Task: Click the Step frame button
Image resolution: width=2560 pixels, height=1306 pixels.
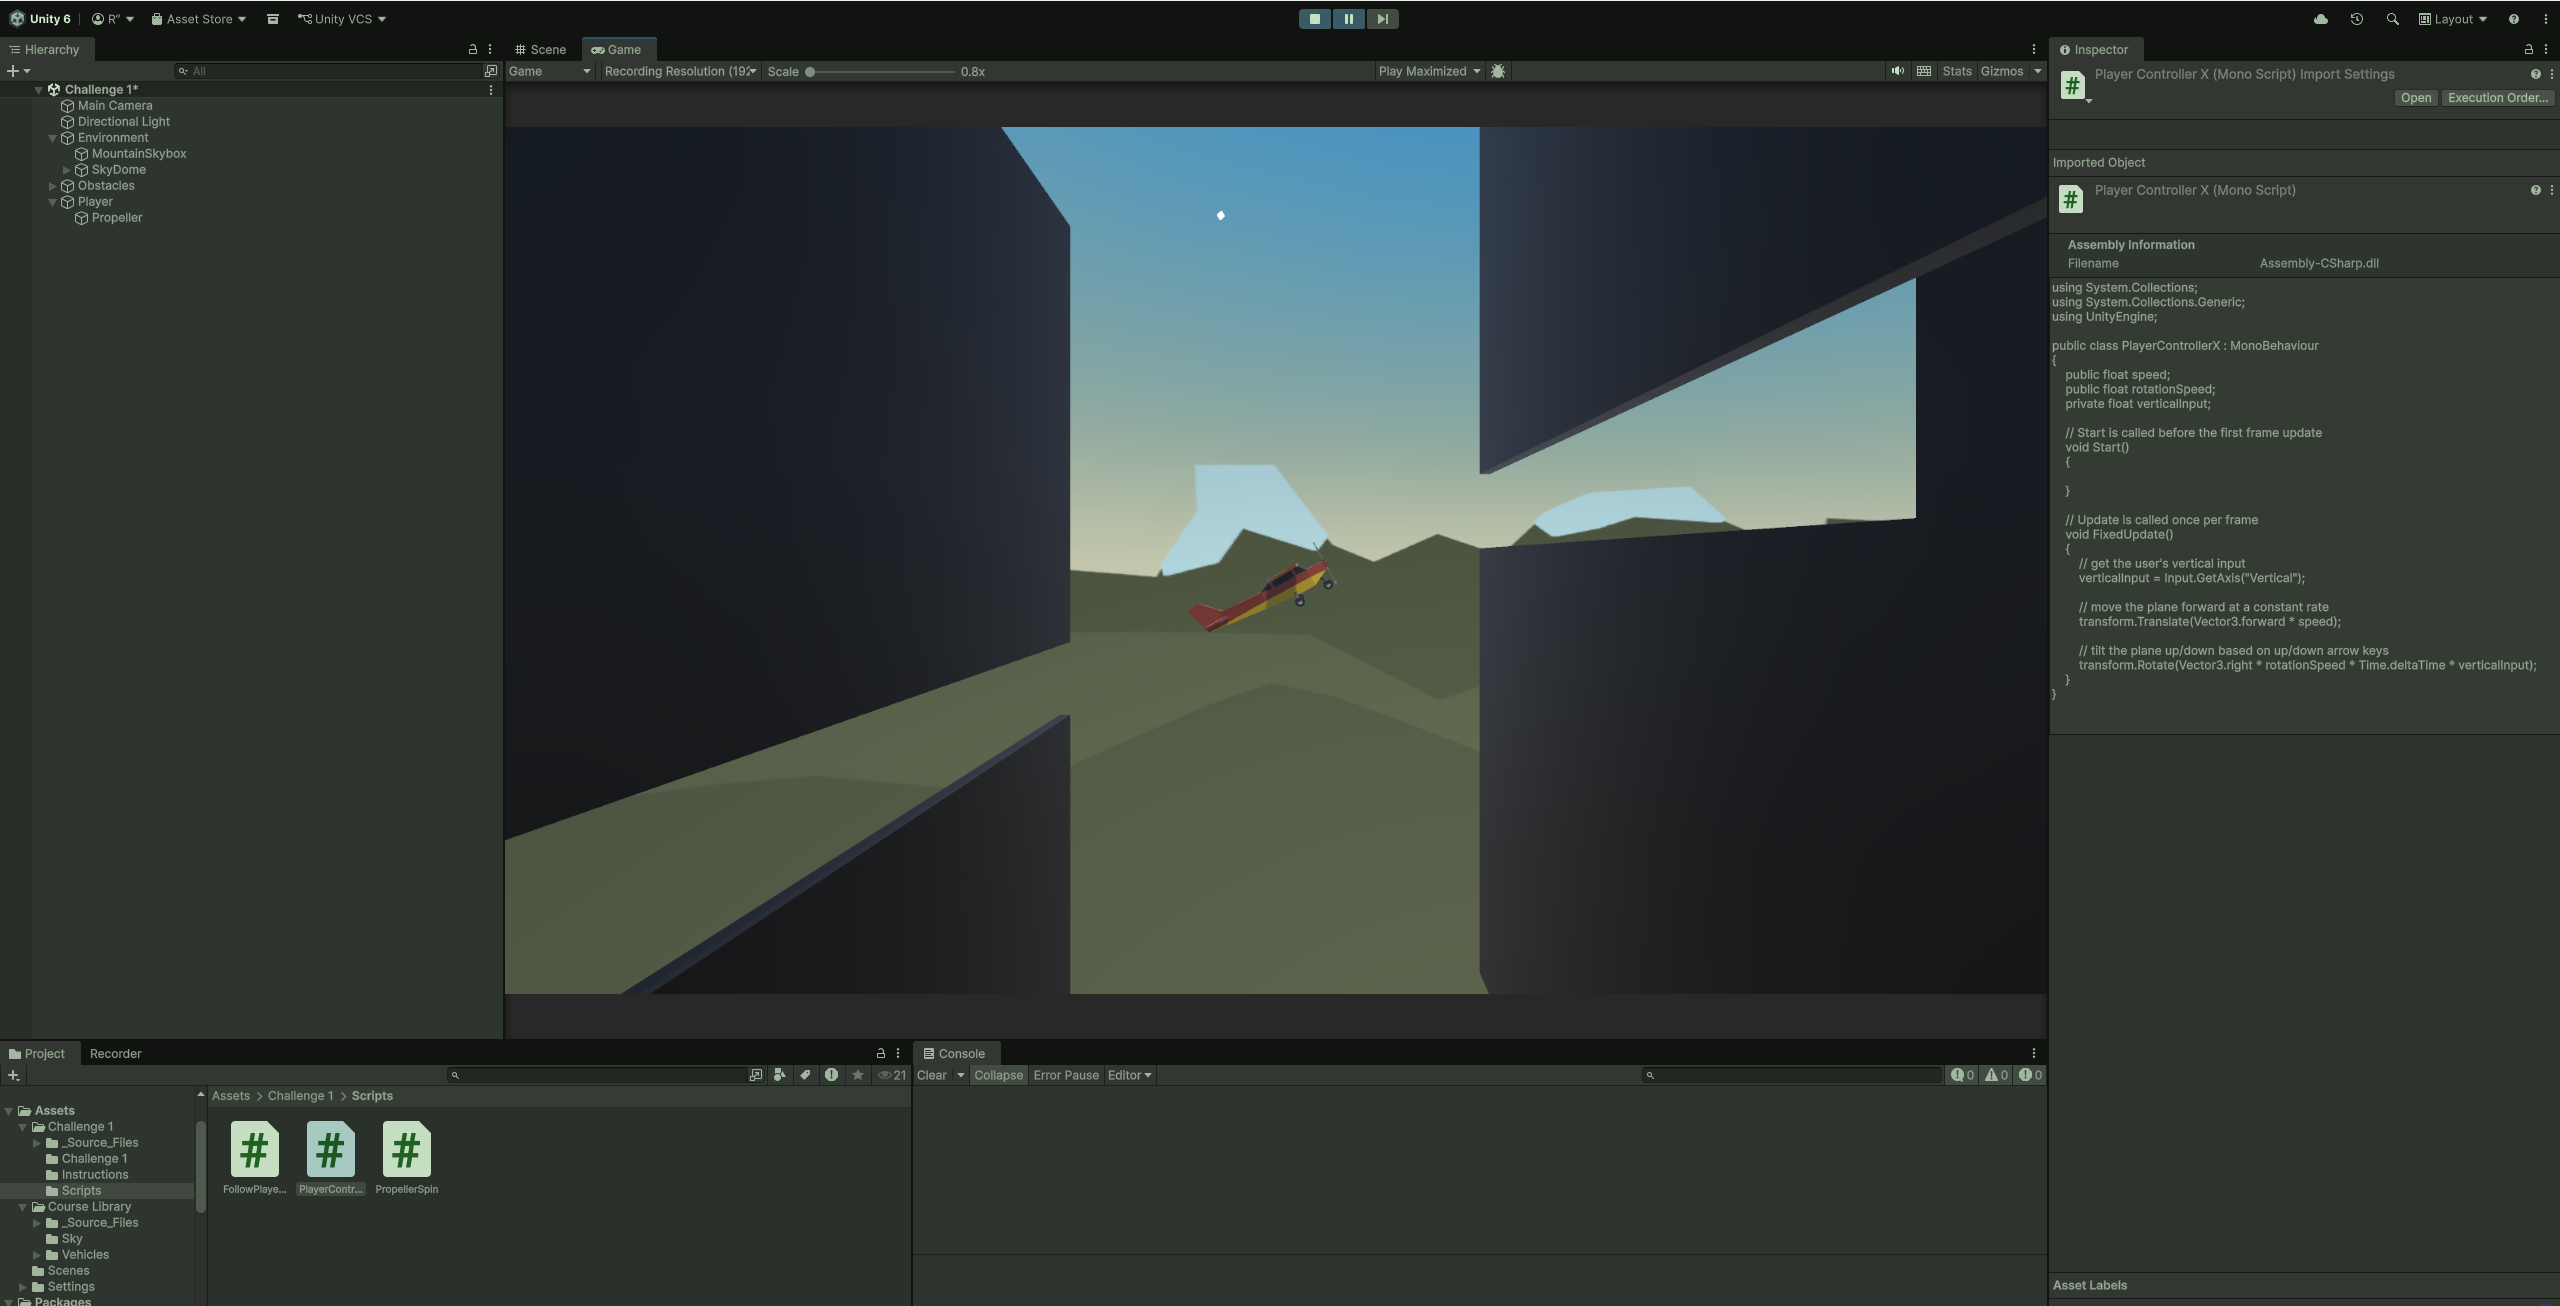Action: pos(1382,19)
